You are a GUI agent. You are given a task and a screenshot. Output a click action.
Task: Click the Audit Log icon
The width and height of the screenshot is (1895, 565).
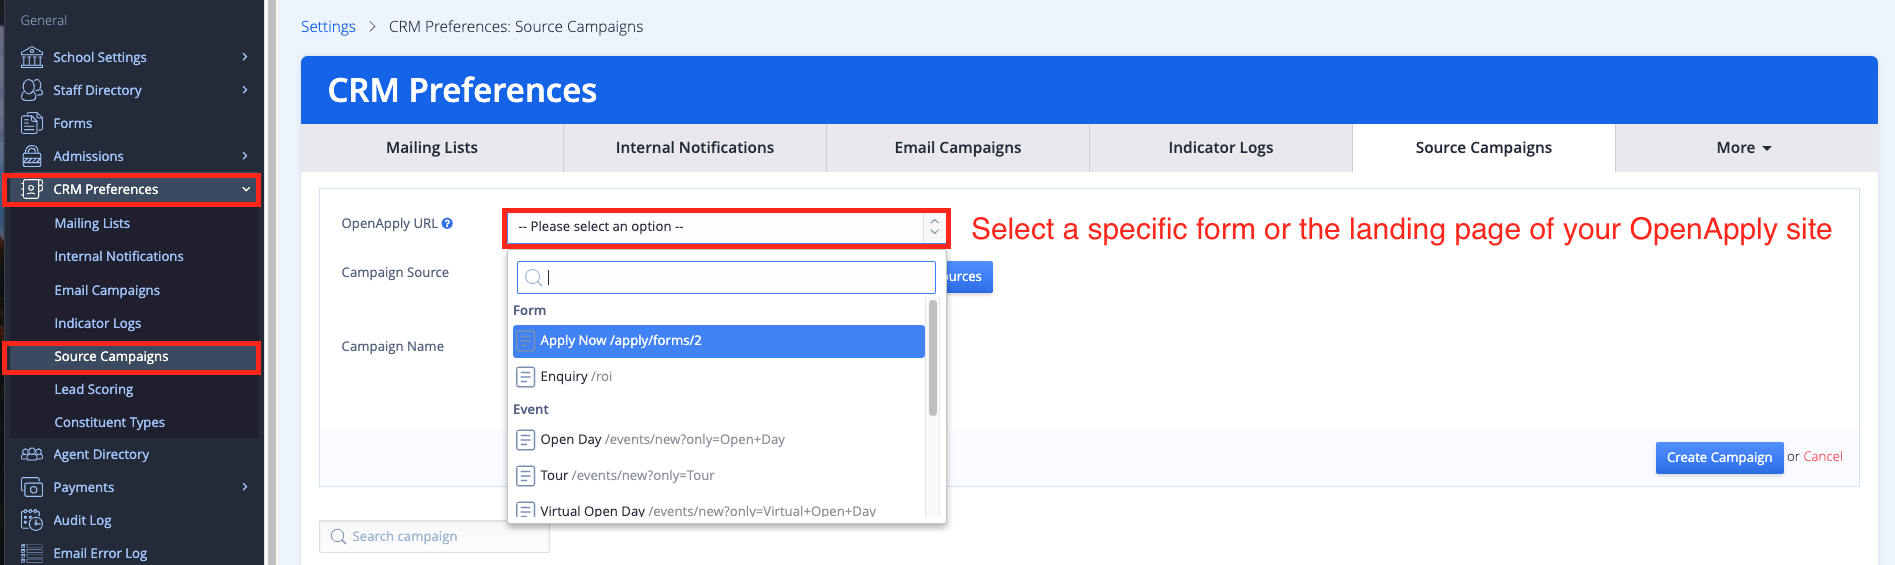(x=32, y=520)
